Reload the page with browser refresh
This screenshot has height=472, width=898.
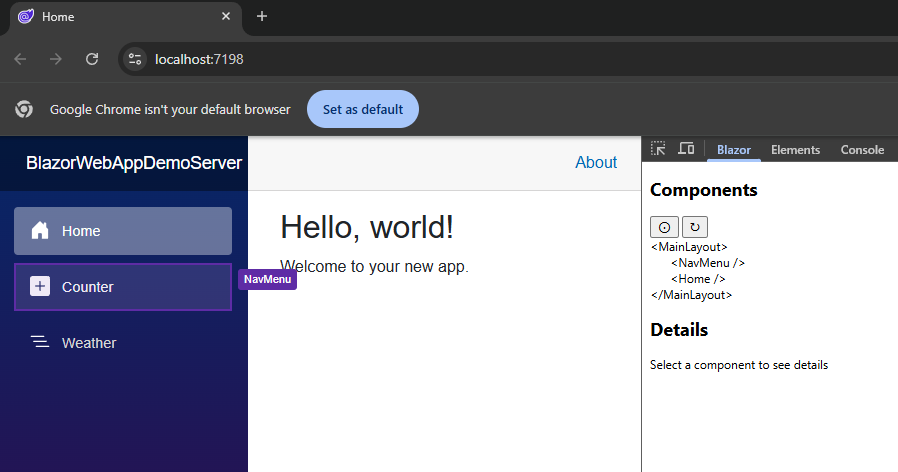point(92,59)
